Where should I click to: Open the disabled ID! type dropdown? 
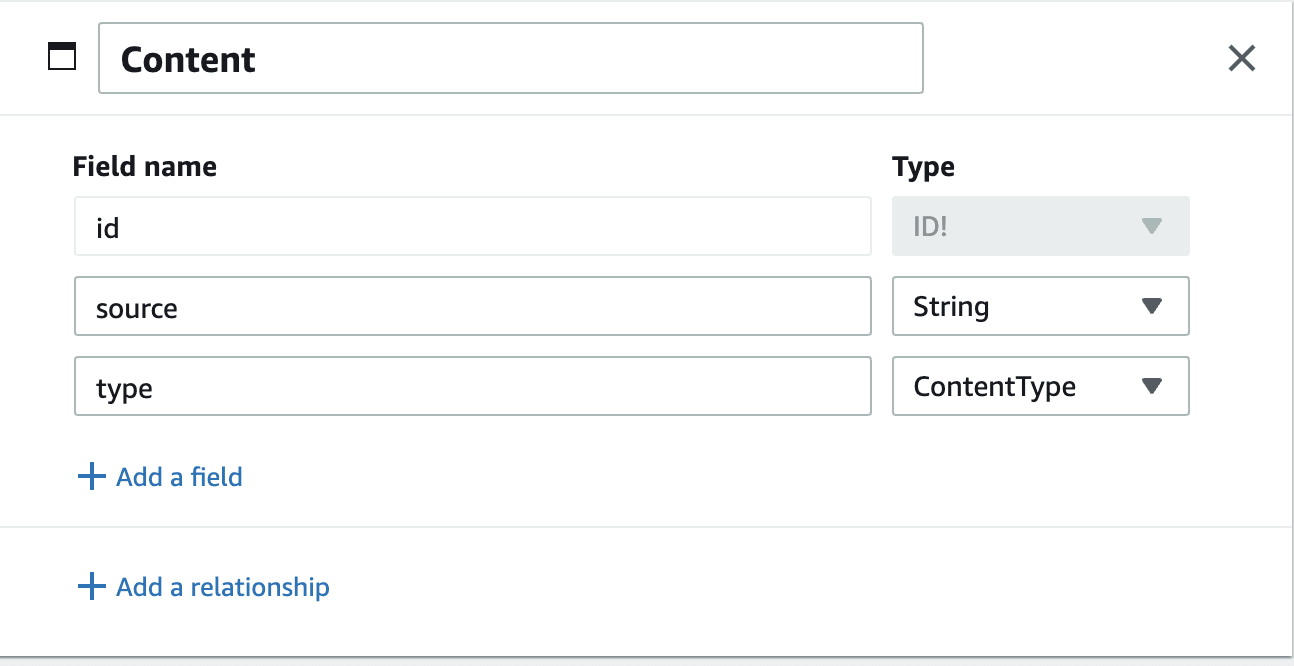[1040, 226]
